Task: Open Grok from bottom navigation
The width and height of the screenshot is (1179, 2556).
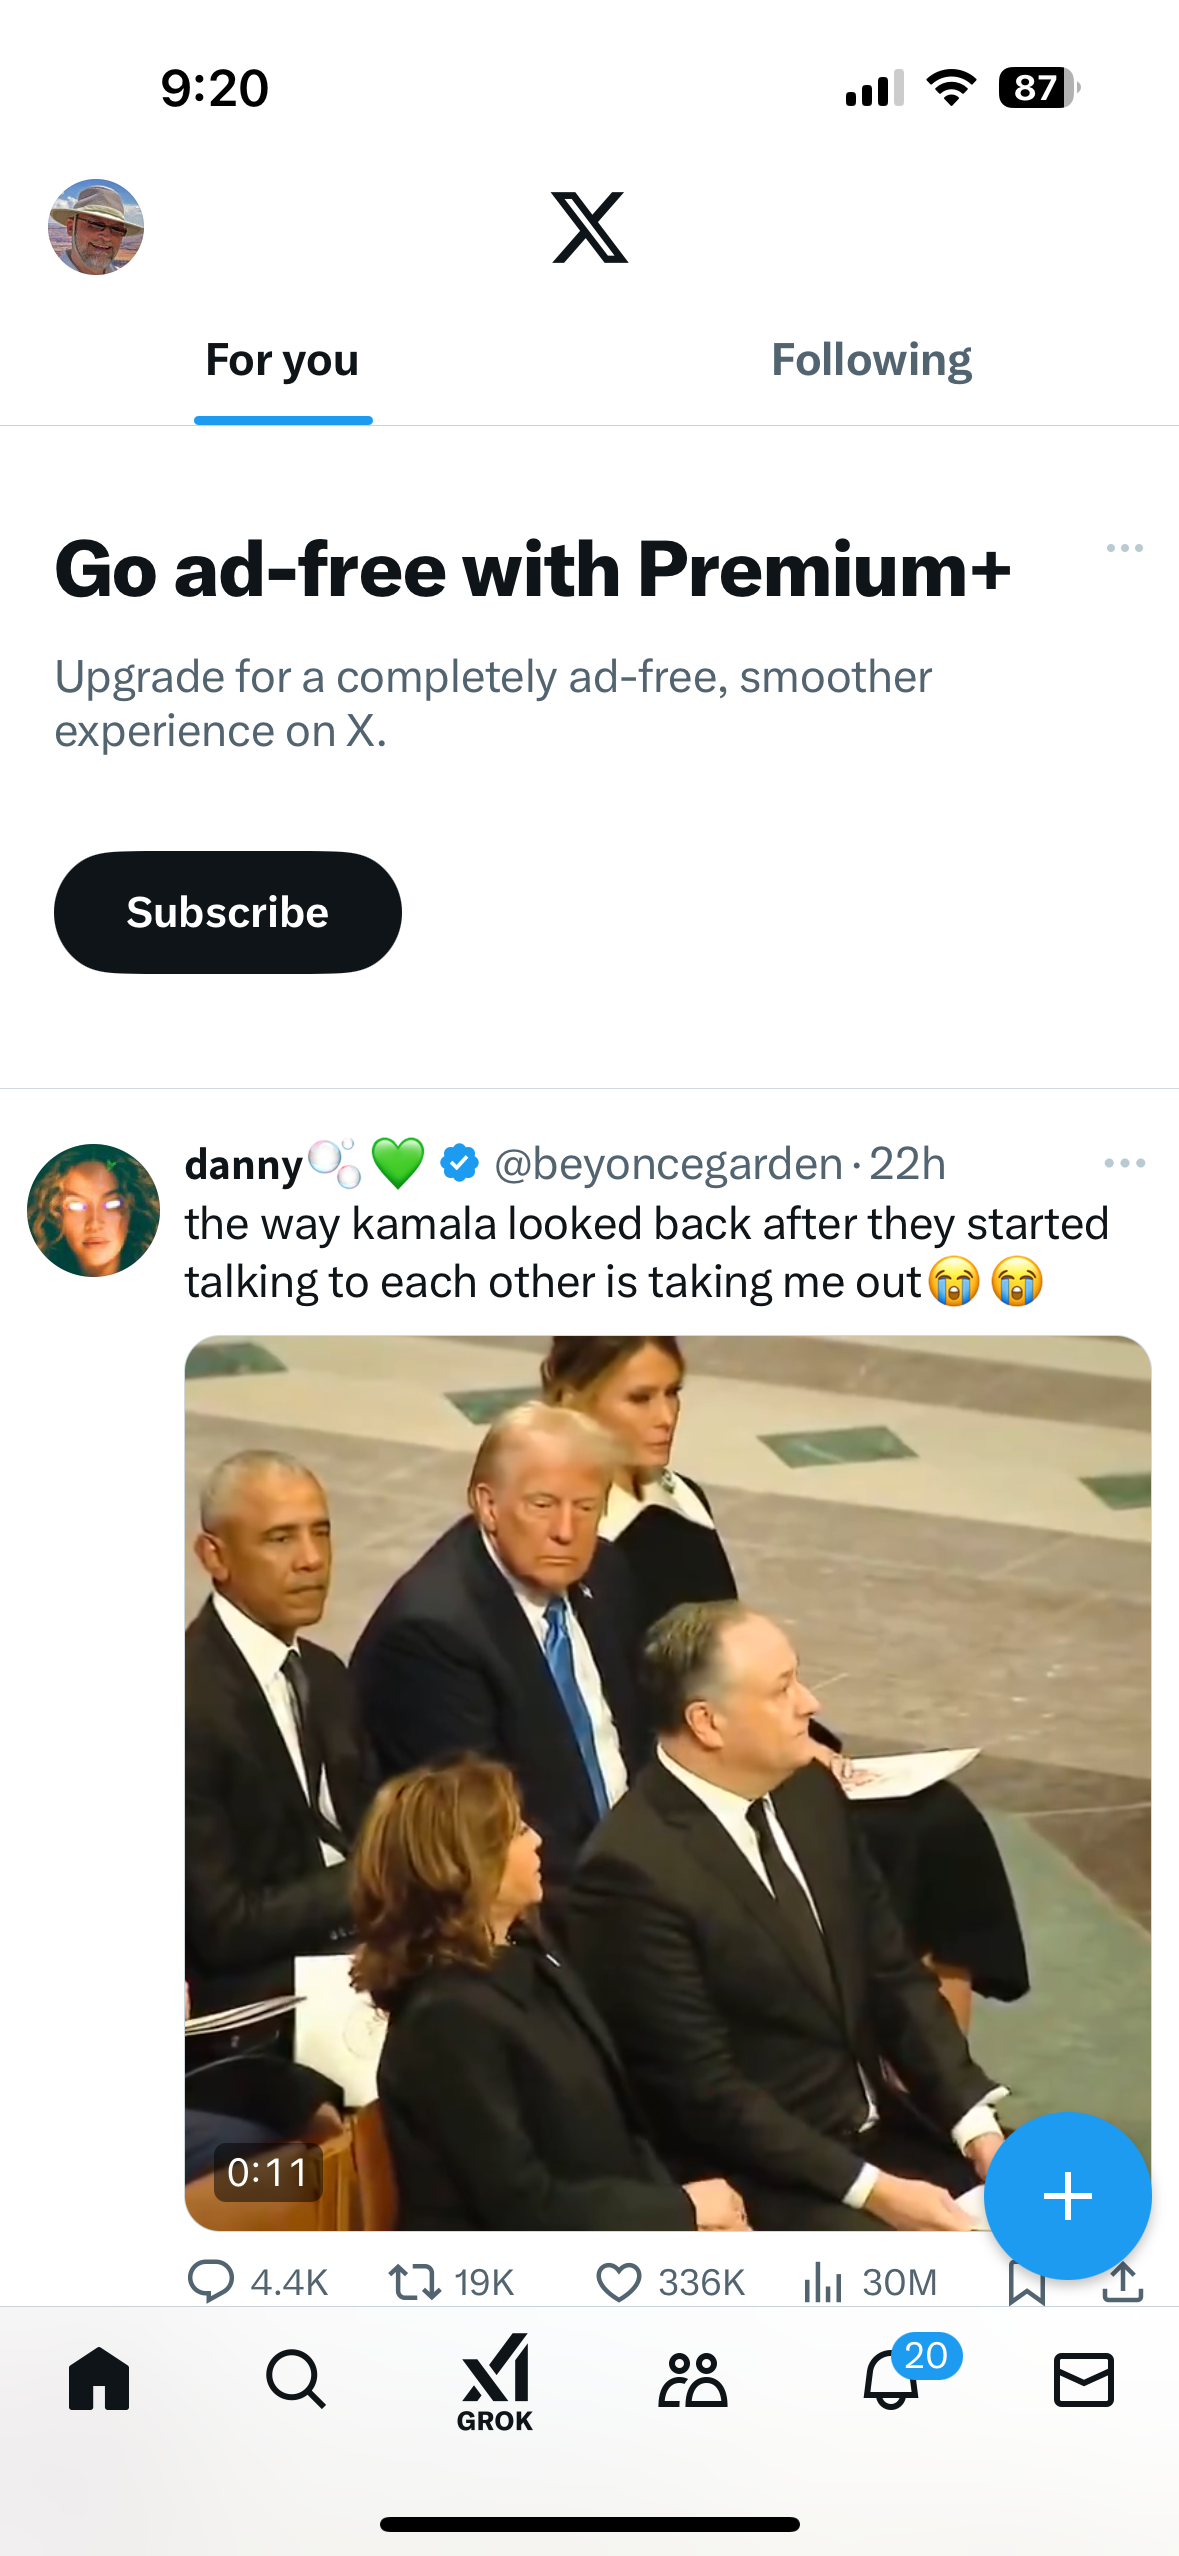Action: point(495,2382)
